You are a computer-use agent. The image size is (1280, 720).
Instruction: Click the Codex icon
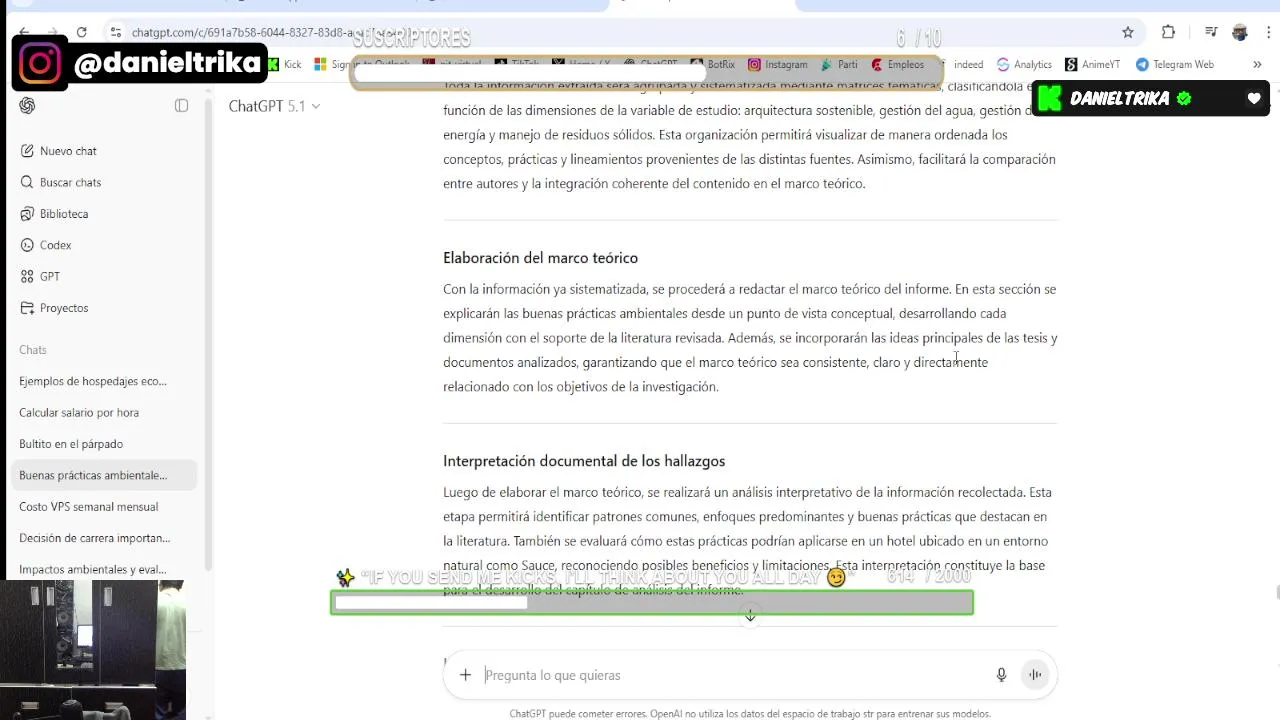[x=27, y=245]
